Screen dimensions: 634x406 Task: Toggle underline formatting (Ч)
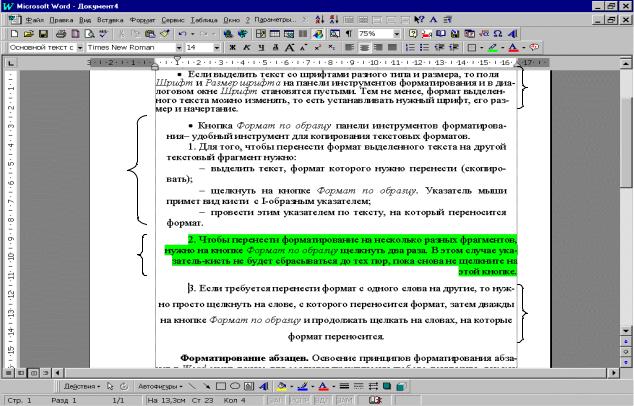click(261, 48)
